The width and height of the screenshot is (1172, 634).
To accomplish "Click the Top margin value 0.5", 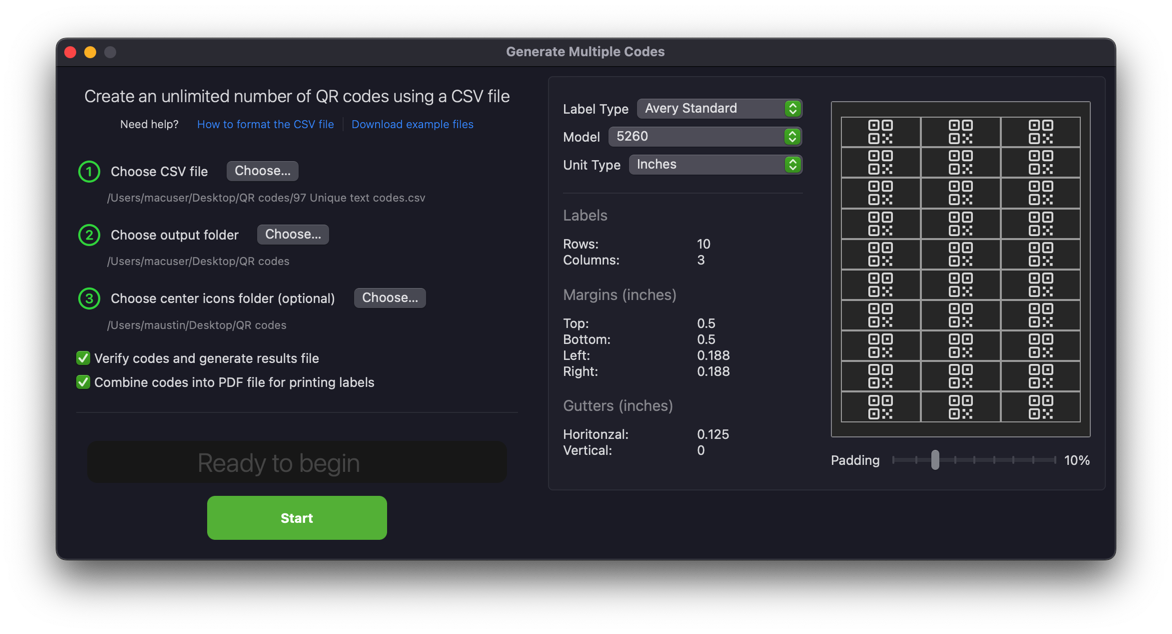I will point(706,324).
